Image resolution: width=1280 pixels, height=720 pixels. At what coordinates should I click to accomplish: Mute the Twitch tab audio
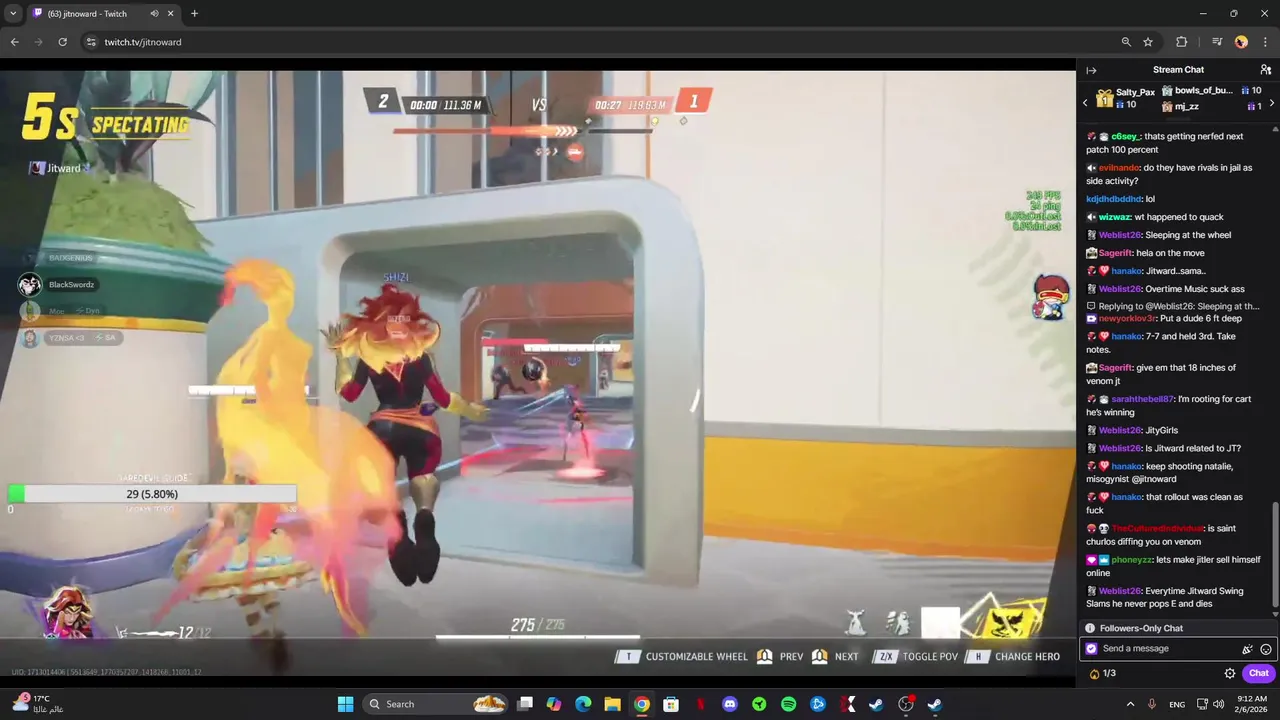(x=154, y=14)
